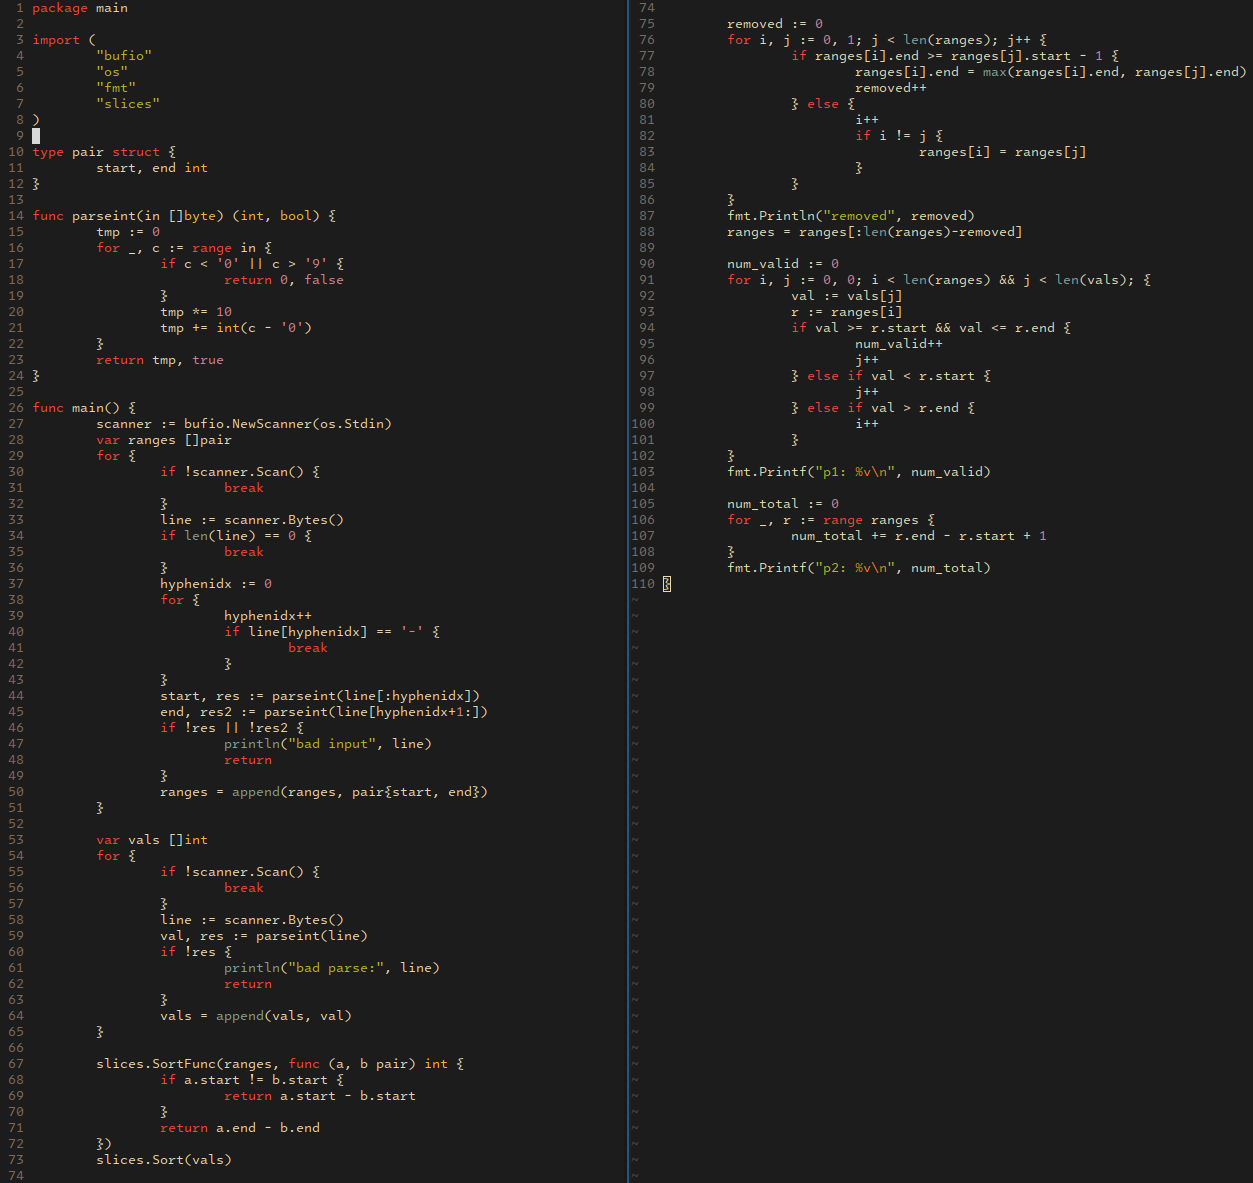
Task: Click the 'max(ranges[i].end, ranges[j].end)' assignment line
Action: tap(1051, 72)
